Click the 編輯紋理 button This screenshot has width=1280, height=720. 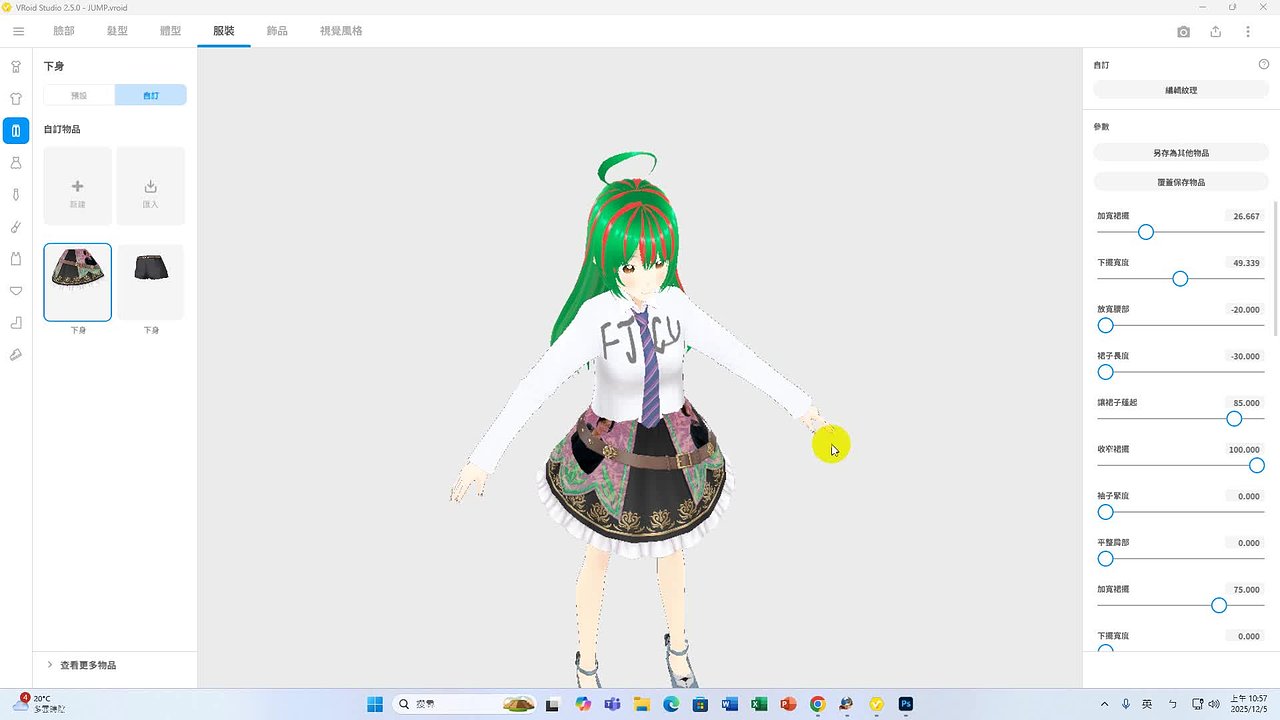click(x=1181, y=90)
